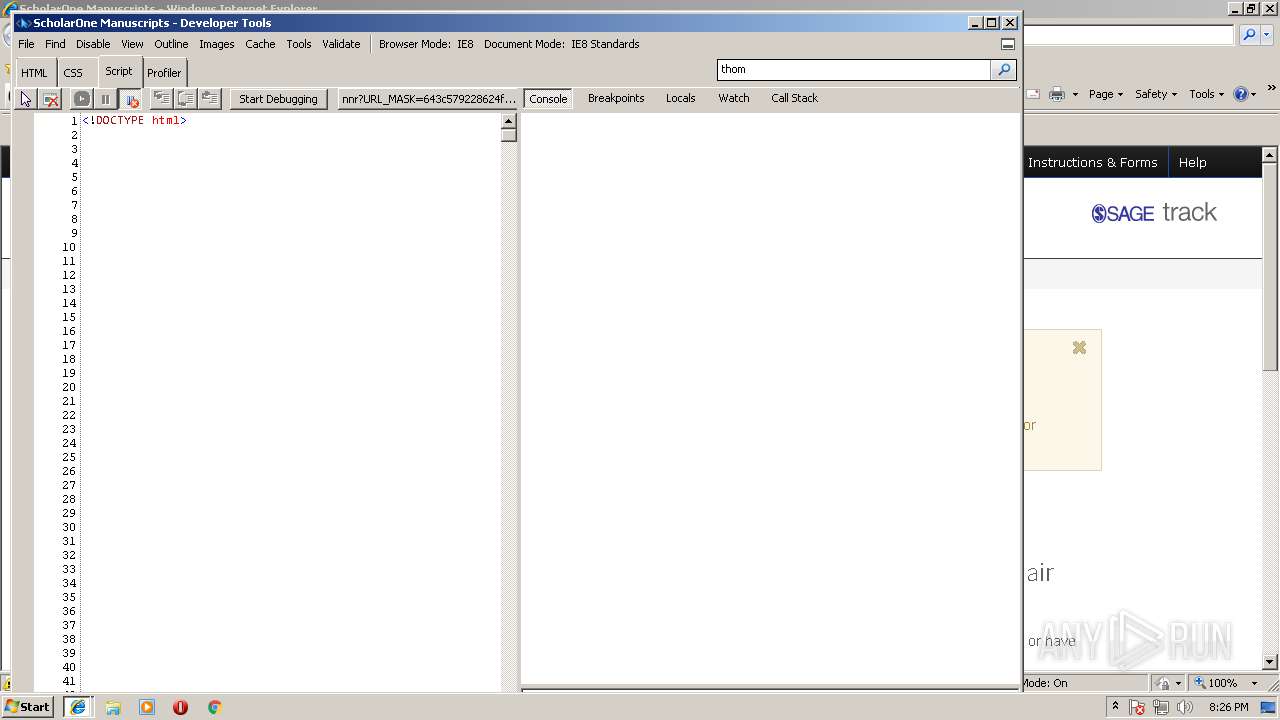
Task: Switch to the Console pane
Action: click(548, 99)
